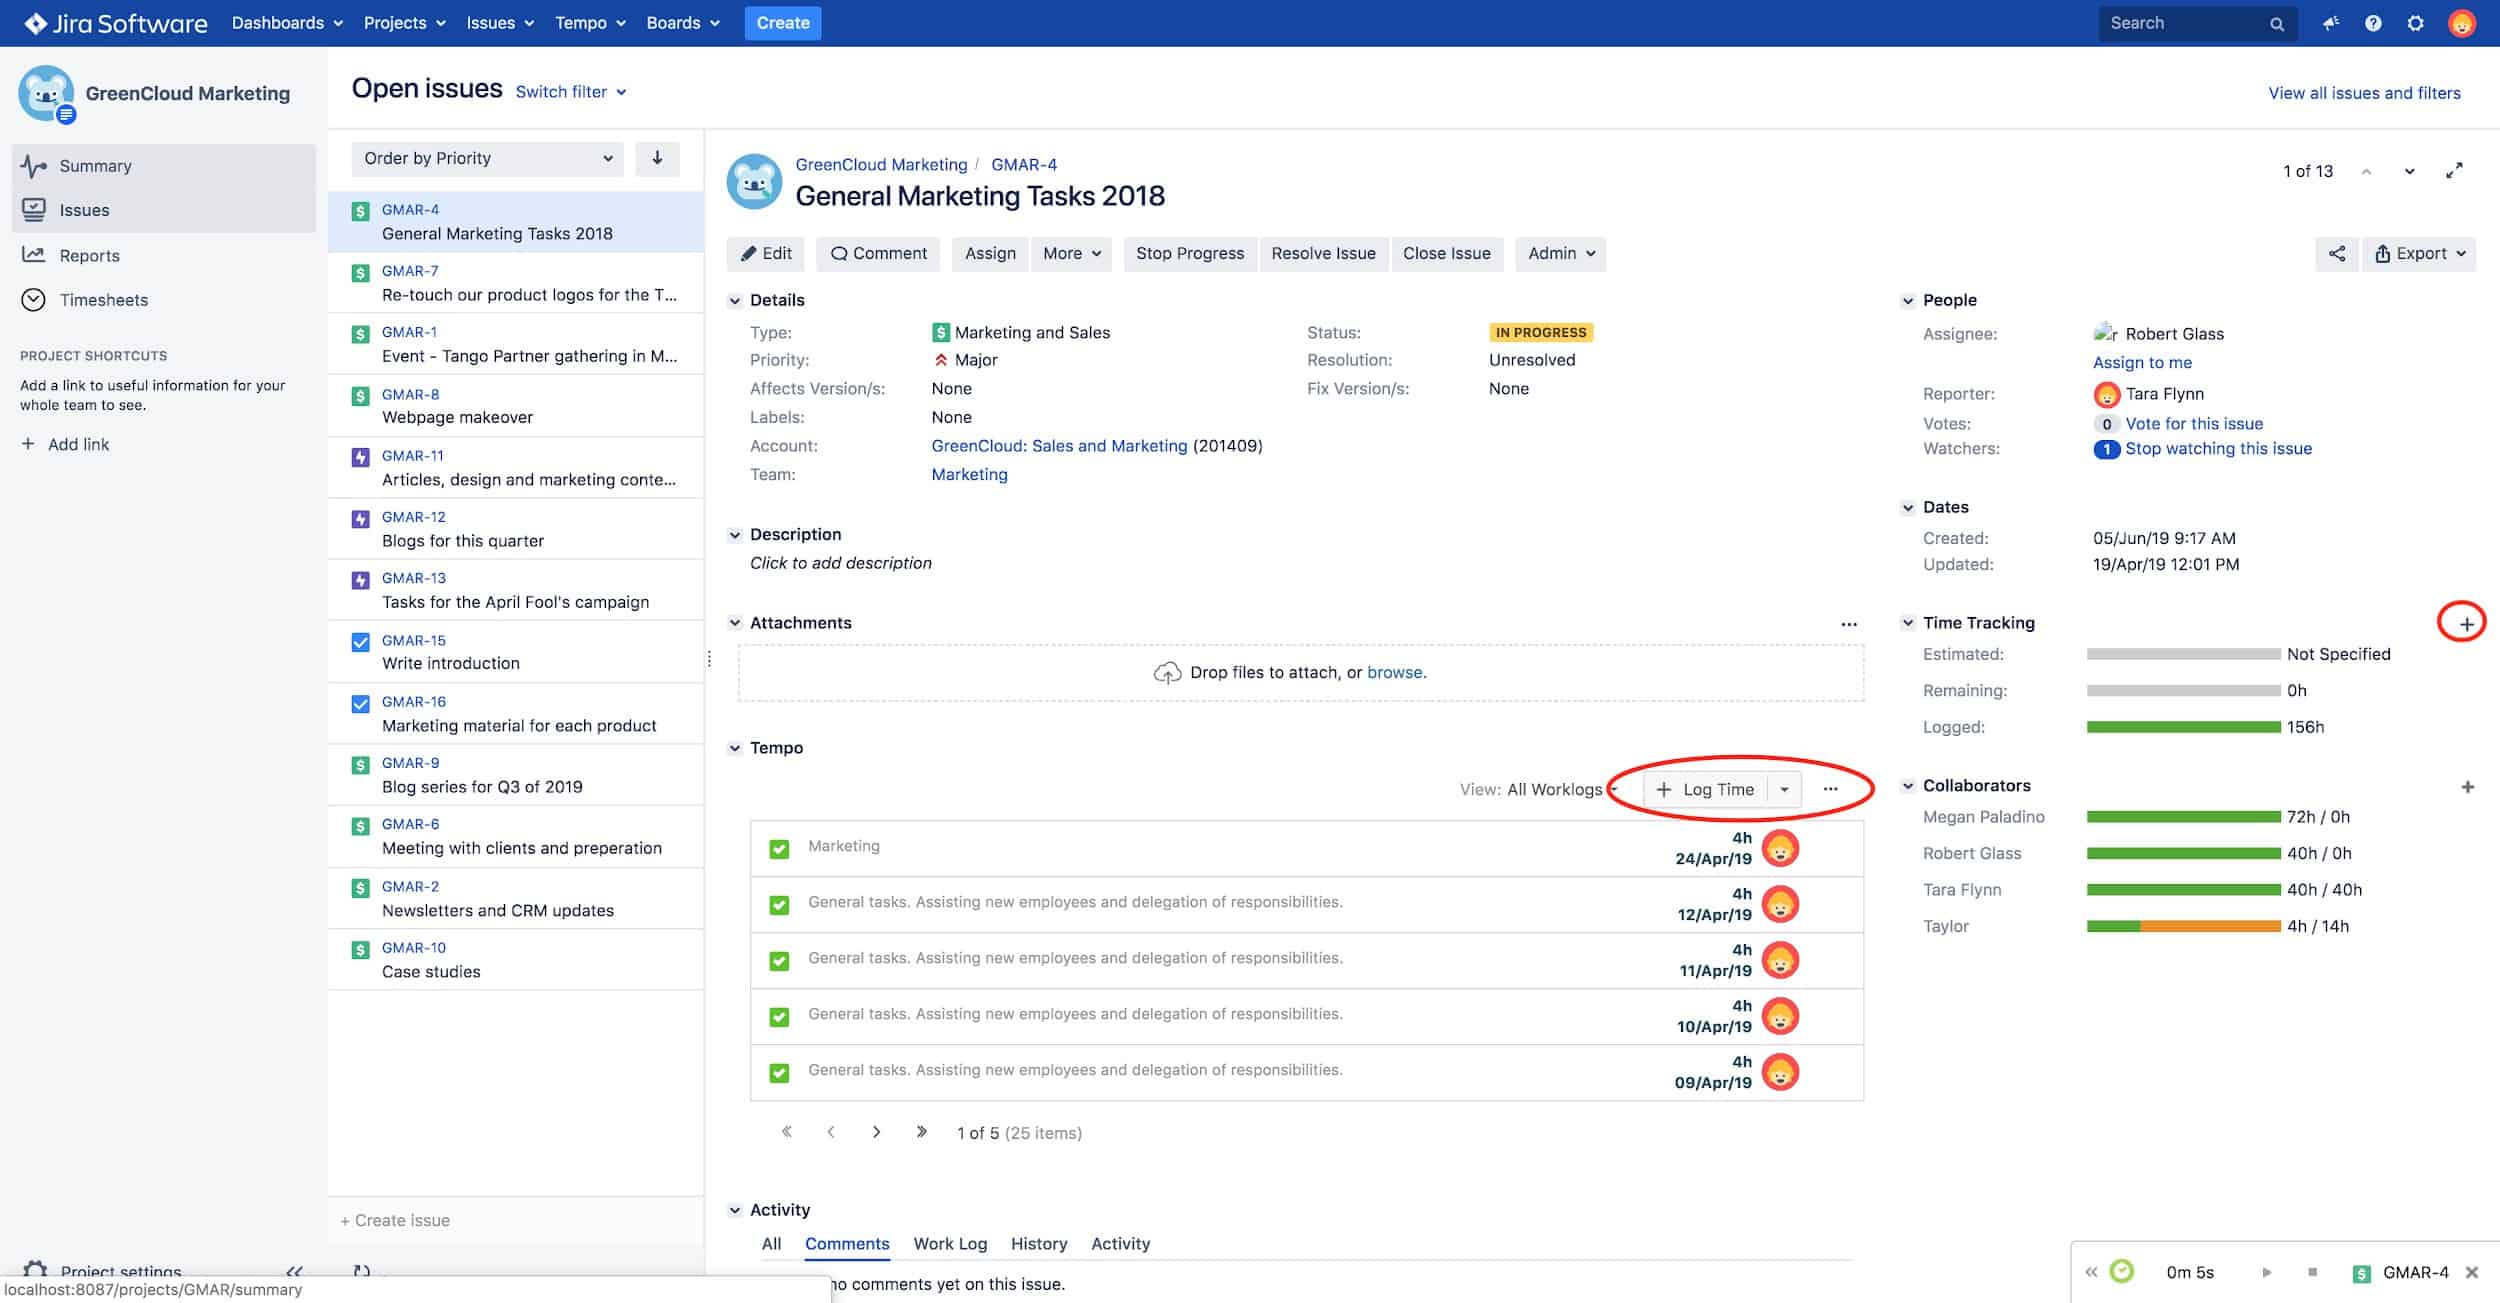Click the Logged 156h progress bar
The image size is (2500, 1303).
(x=2180, y=727)
